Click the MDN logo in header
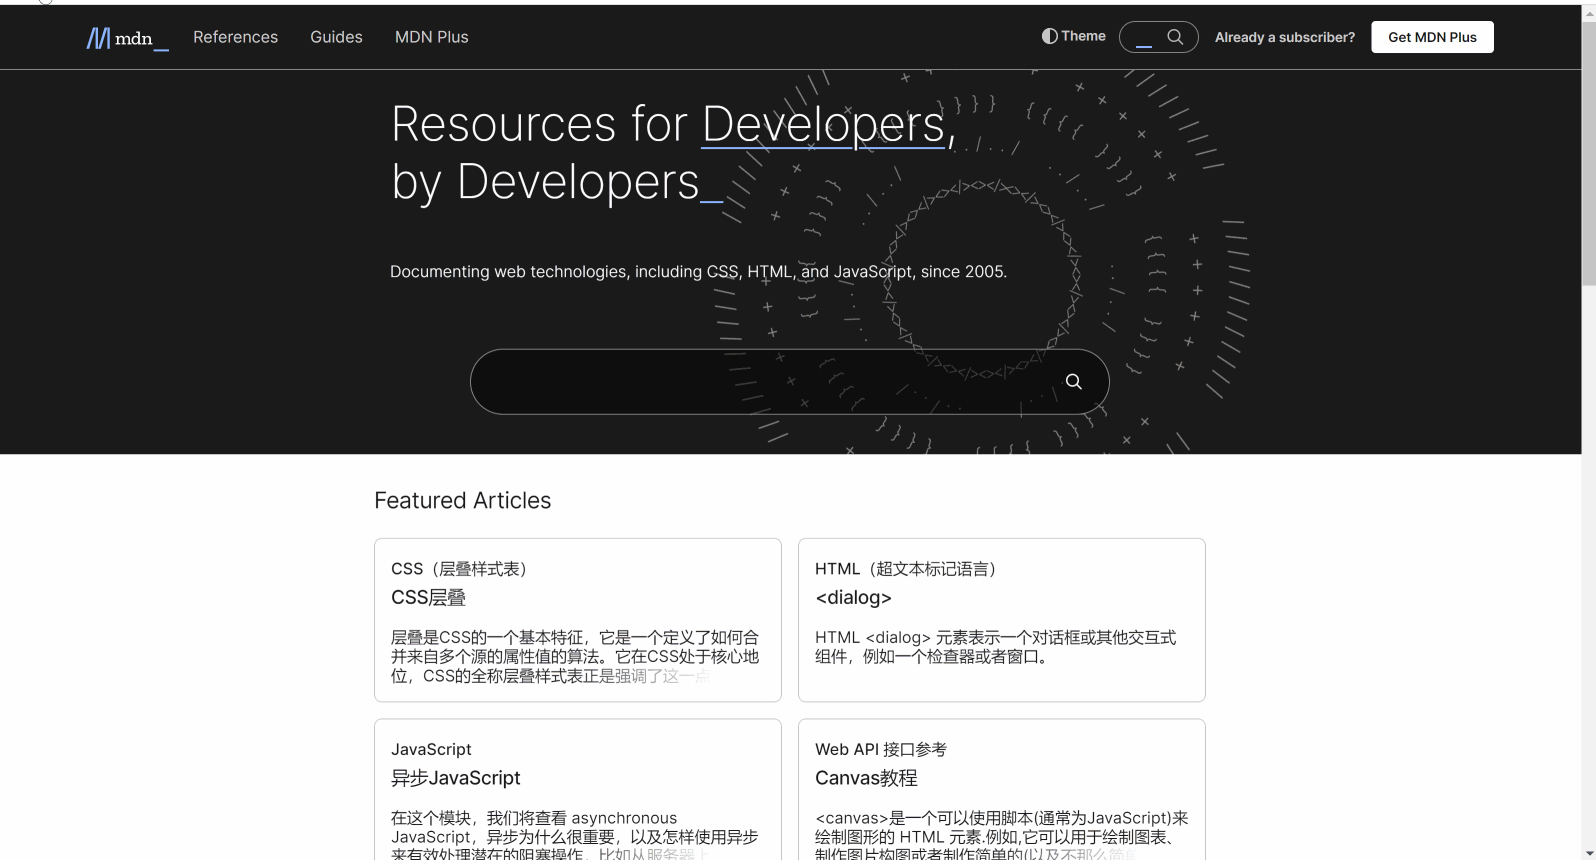 [127, 38]
